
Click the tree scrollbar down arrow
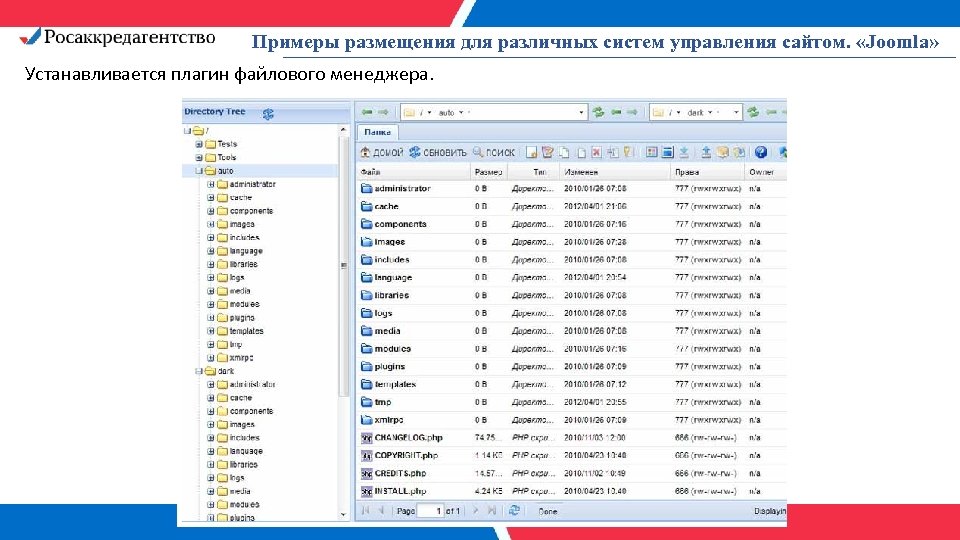[x=343, y=515]
